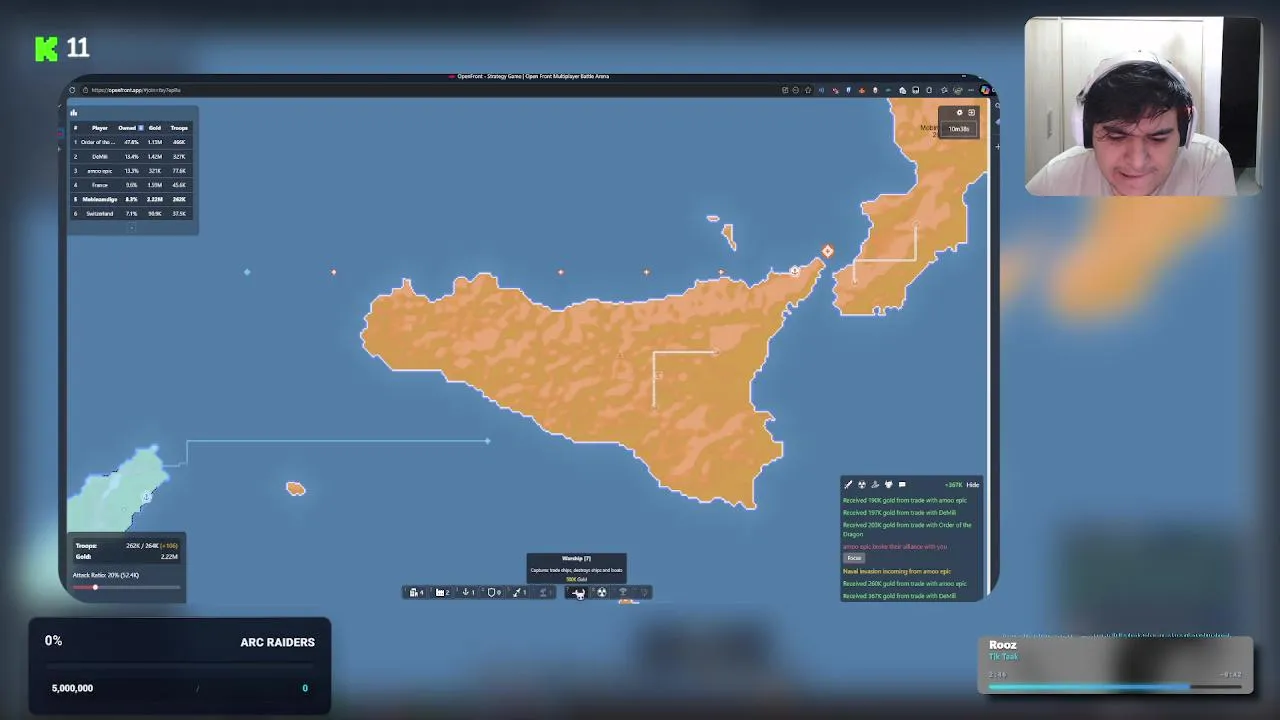
Task: Select the Switzerland leaderboard row
Action: tap(130, 213)
